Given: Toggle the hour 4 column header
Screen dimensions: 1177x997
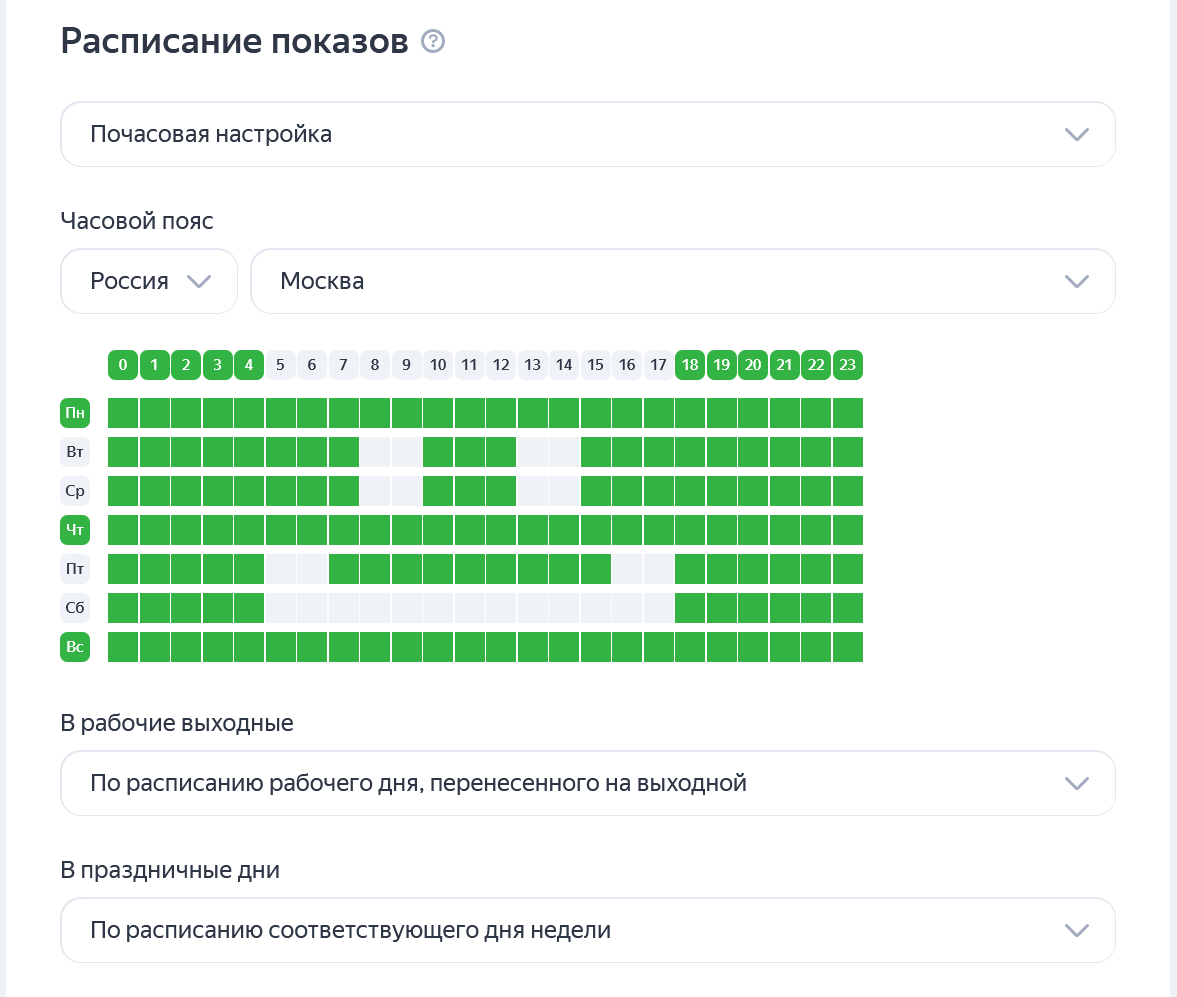Looking at the screenshot, I should point(249,364).
